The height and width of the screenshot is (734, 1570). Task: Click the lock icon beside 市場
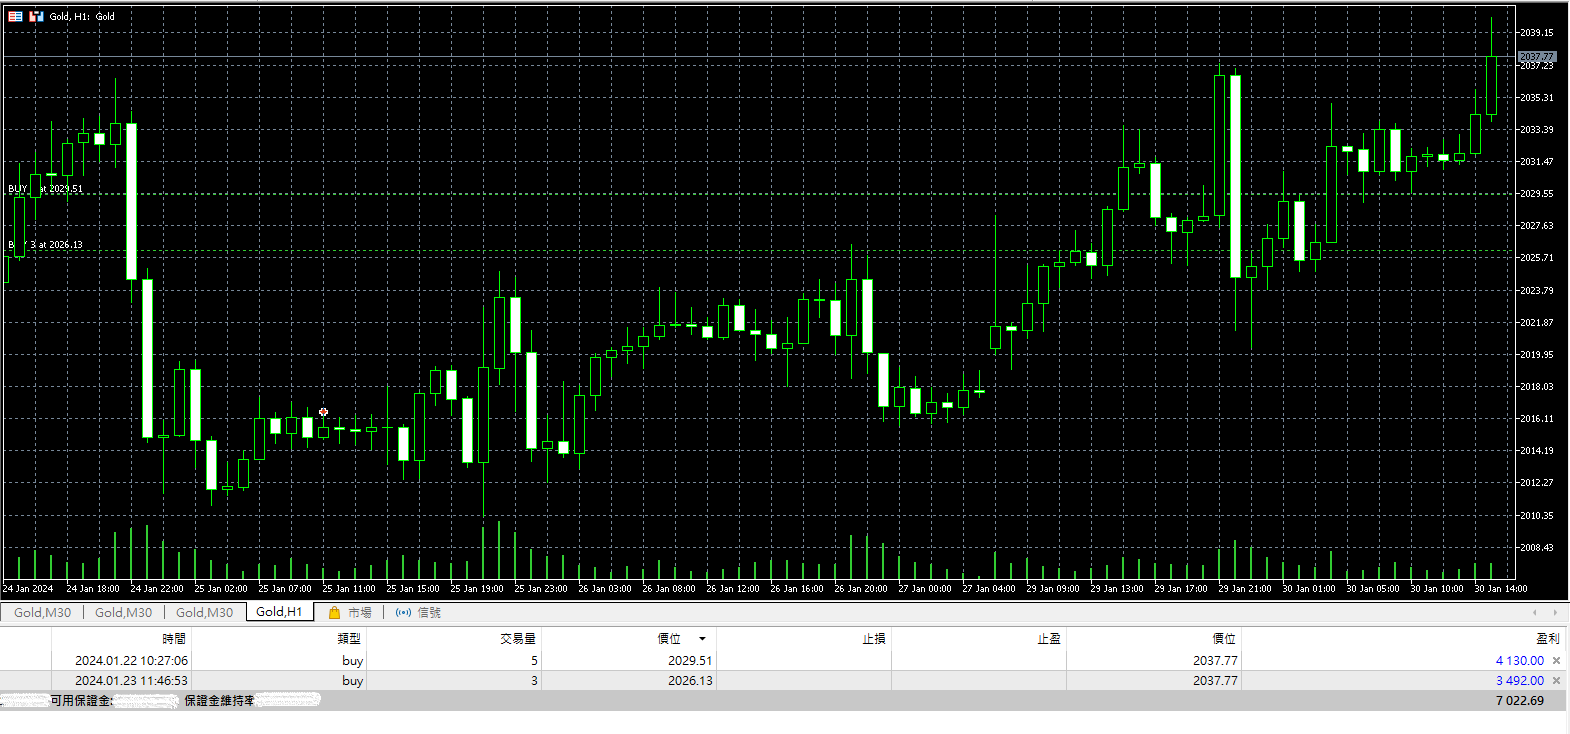334,613
